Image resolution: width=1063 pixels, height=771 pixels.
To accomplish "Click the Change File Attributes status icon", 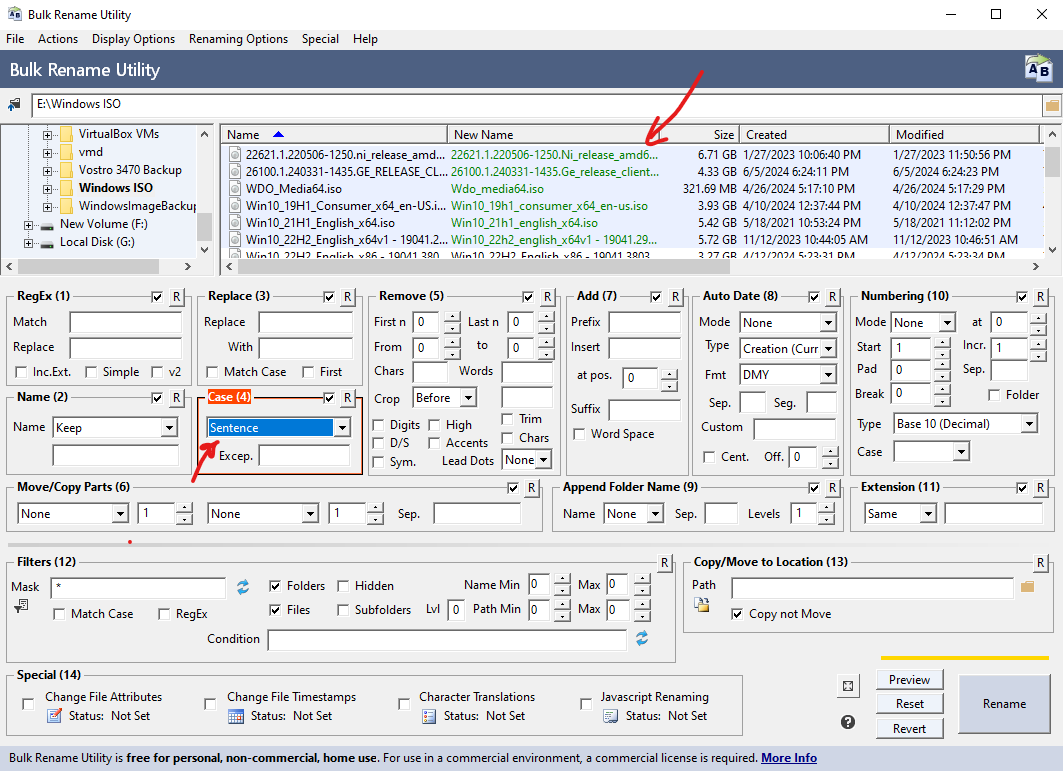I will coord(54,715).
